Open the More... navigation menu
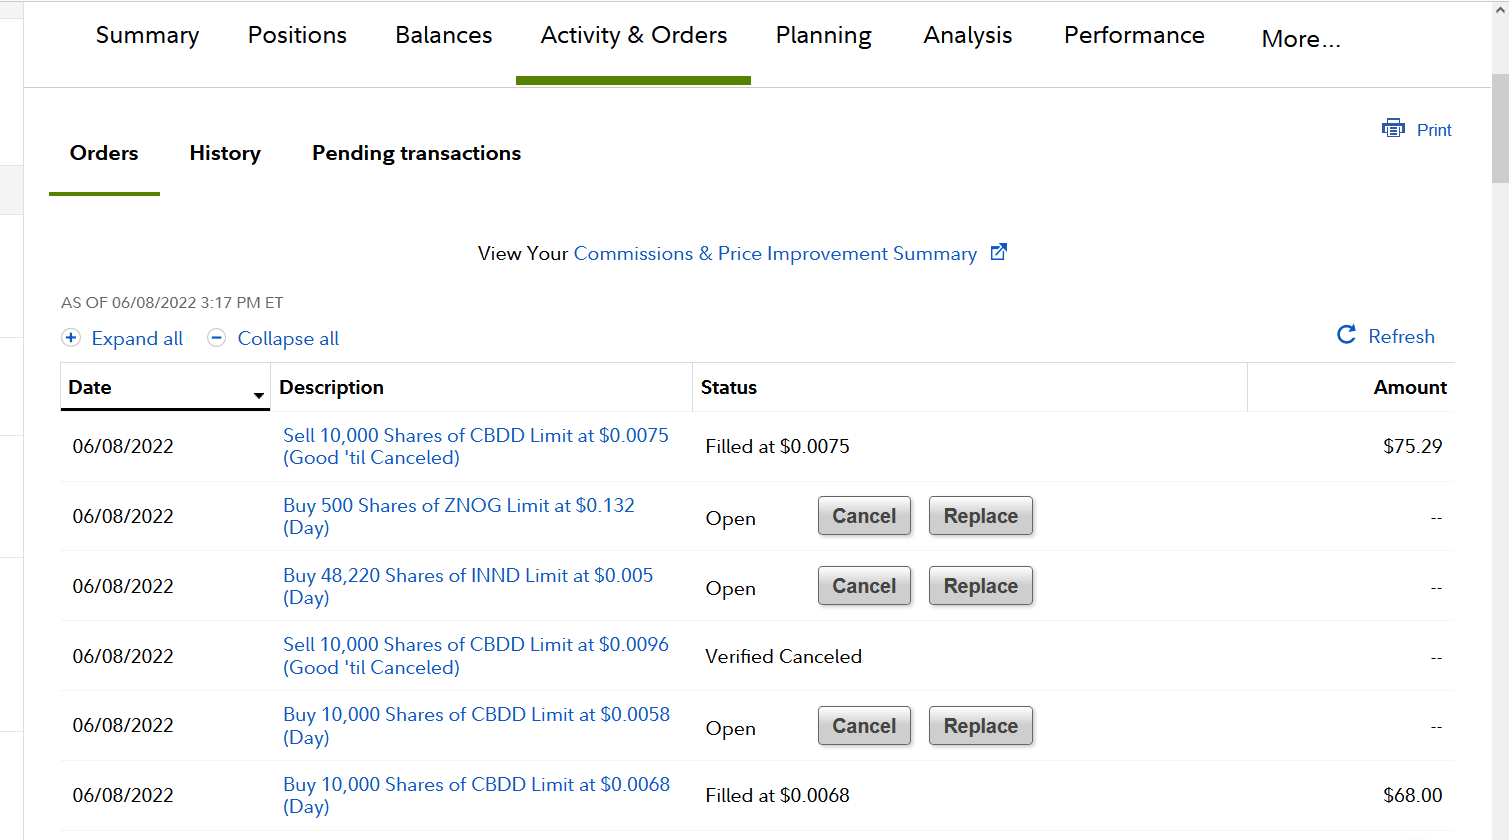Screen dimensions: 1509x840 coord(1300,39)
